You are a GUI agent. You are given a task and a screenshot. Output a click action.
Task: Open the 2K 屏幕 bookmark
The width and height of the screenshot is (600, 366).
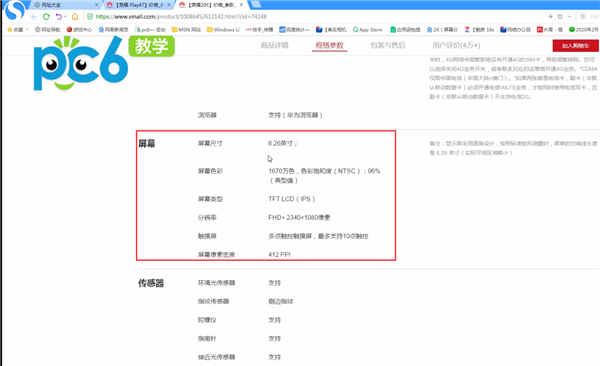coord(442,29)
